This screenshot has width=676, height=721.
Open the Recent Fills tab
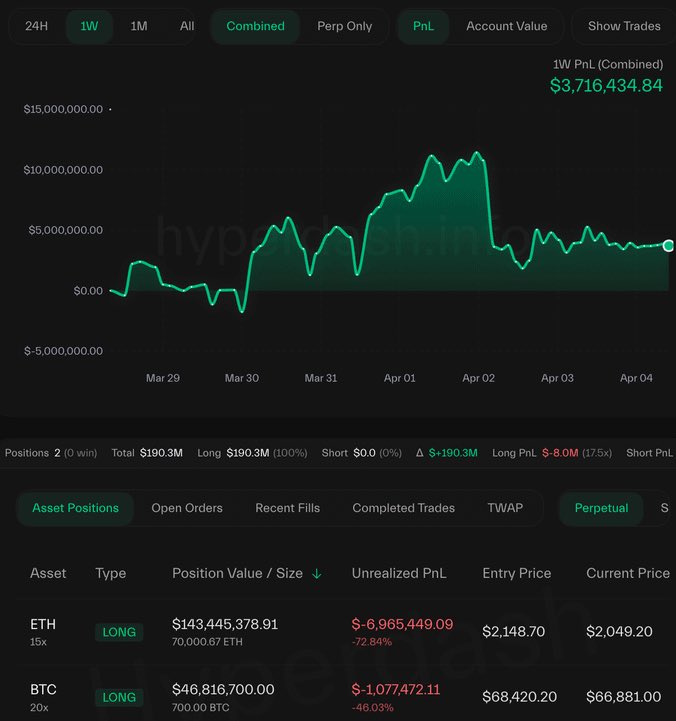[x=287, y=508]
